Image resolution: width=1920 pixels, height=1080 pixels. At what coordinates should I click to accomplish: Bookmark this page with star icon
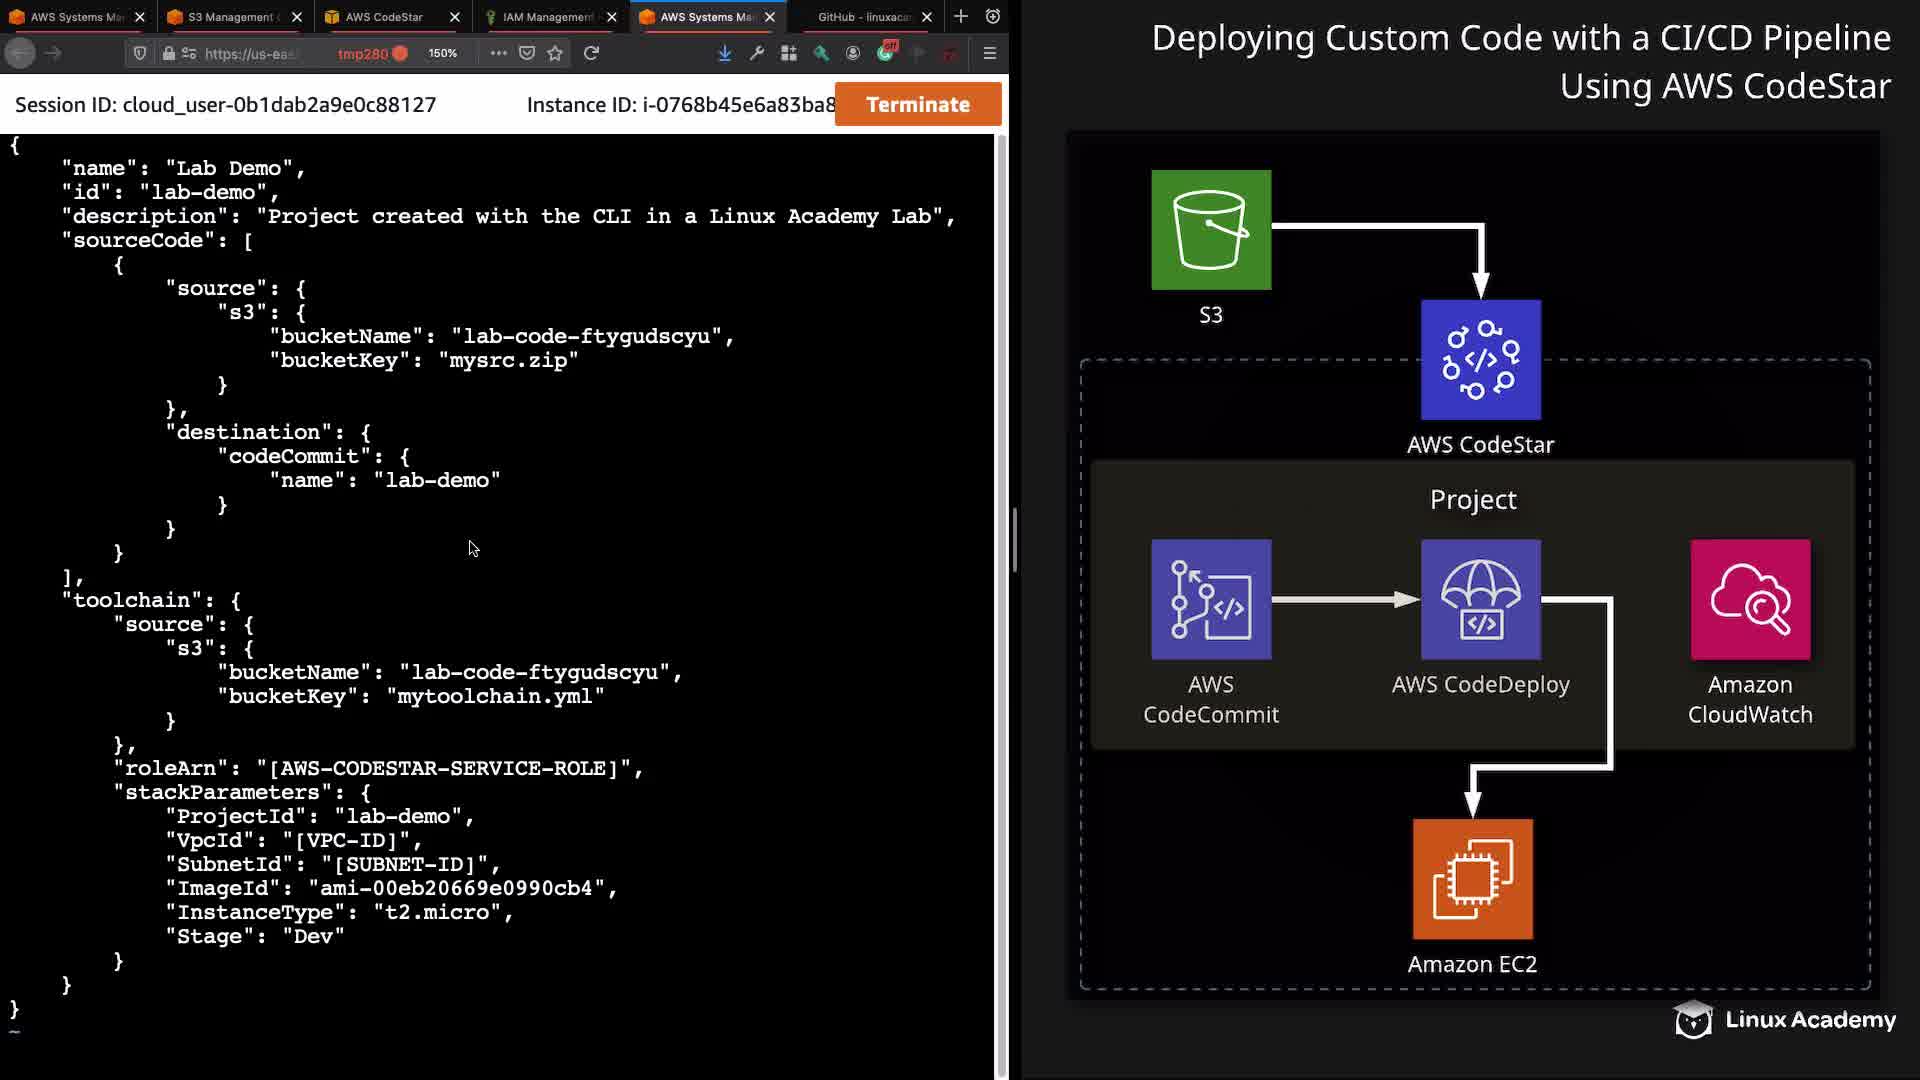tap(555, 53)
